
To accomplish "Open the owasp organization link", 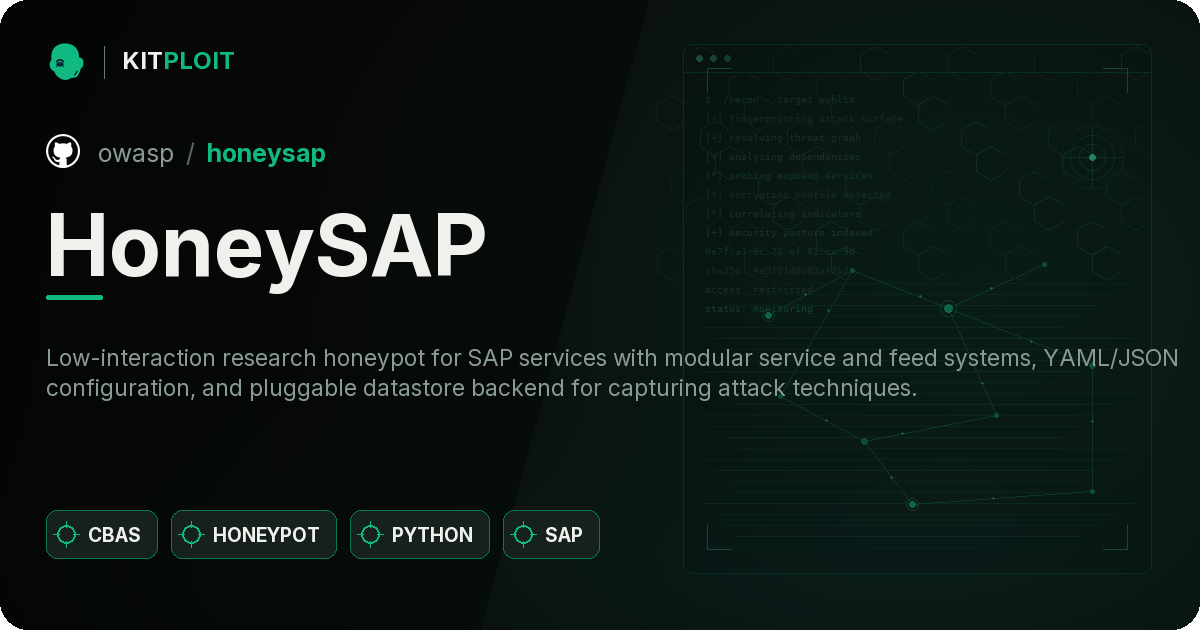I will tap(136, 153).
